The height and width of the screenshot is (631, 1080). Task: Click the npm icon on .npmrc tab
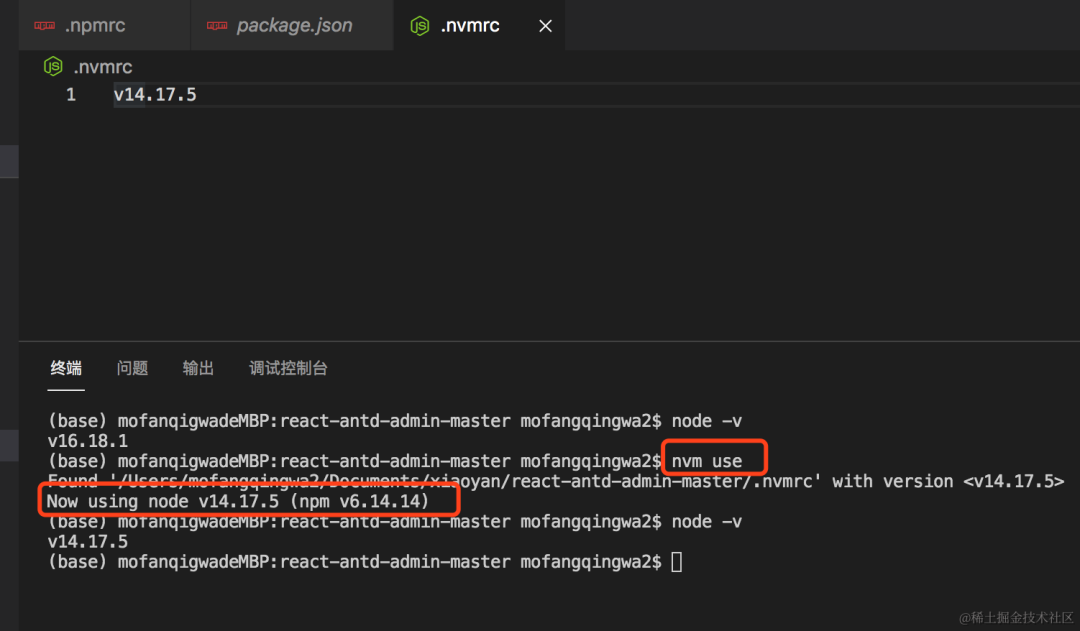point(44,25)
